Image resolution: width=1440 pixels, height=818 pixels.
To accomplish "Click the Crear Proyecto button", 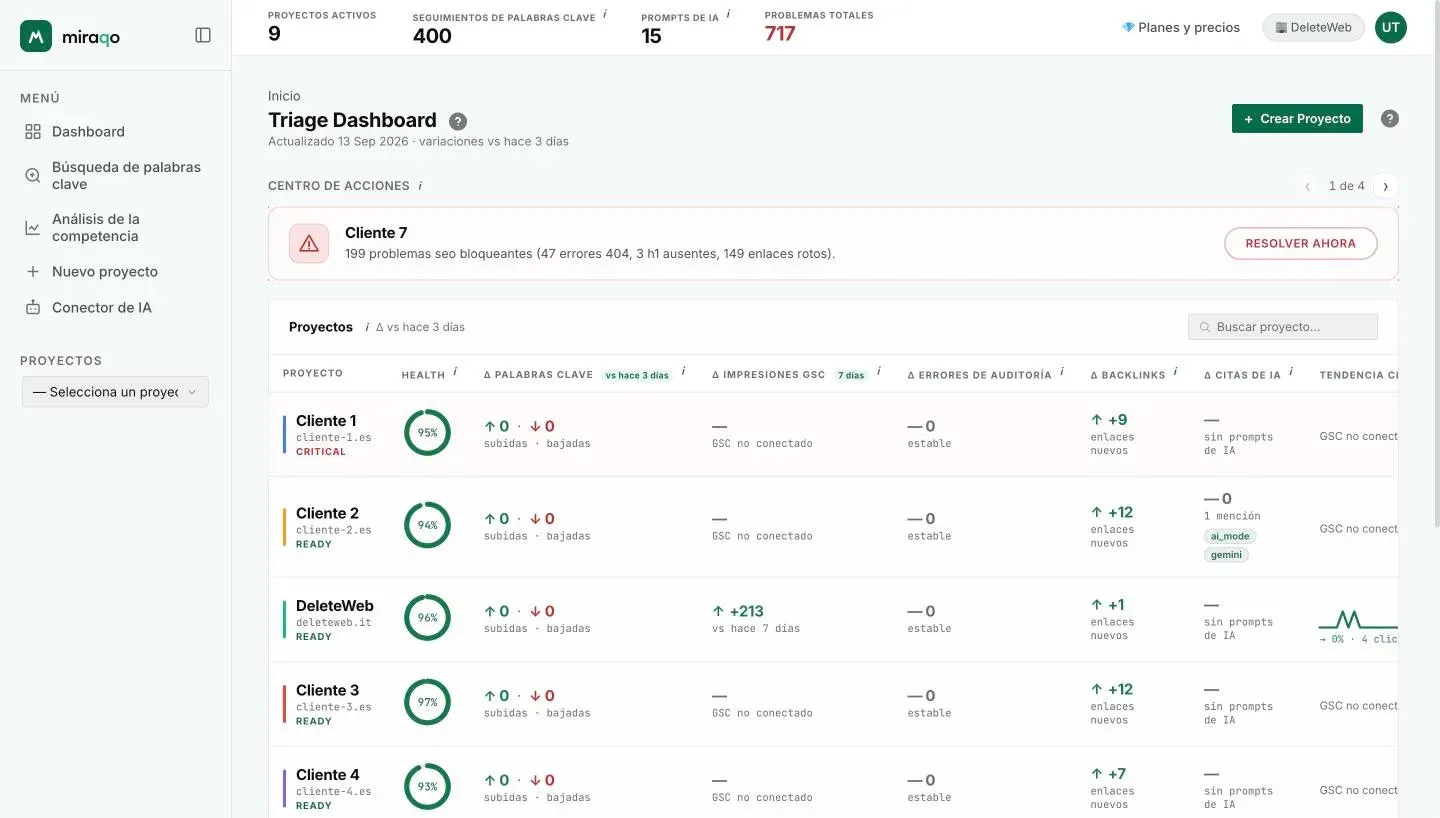I will (1297, 118).
